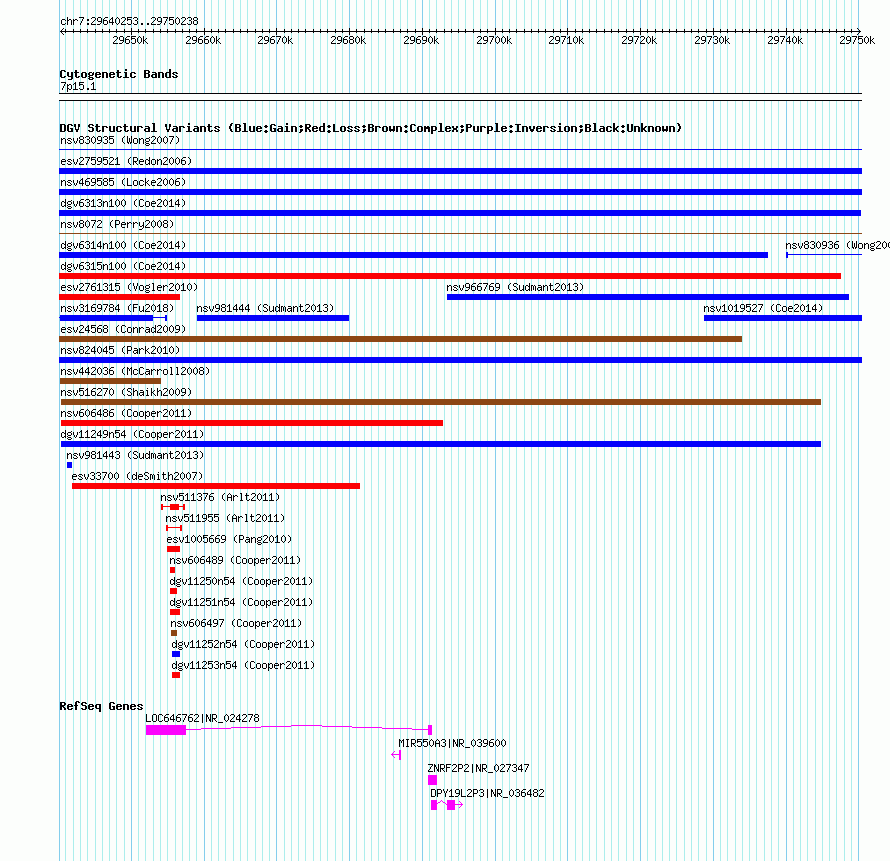Click the chr7:29640253..29750238 coordinate label

(x=129, y=21)
